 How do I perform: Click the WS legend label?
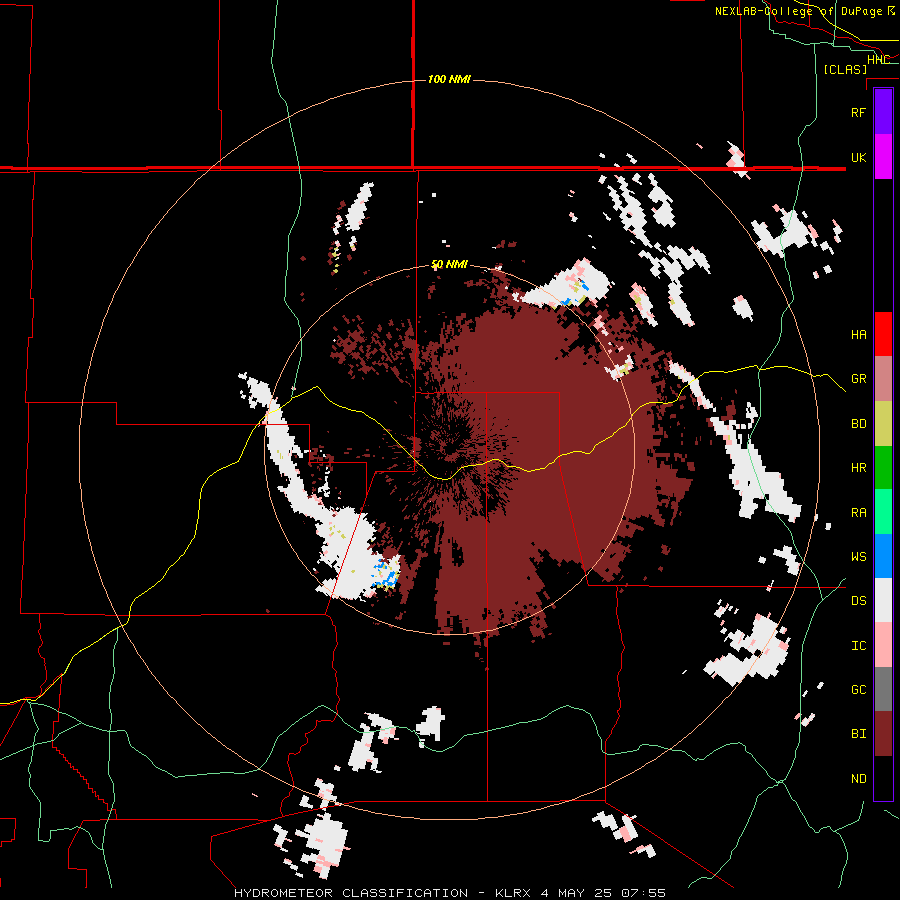858,557
